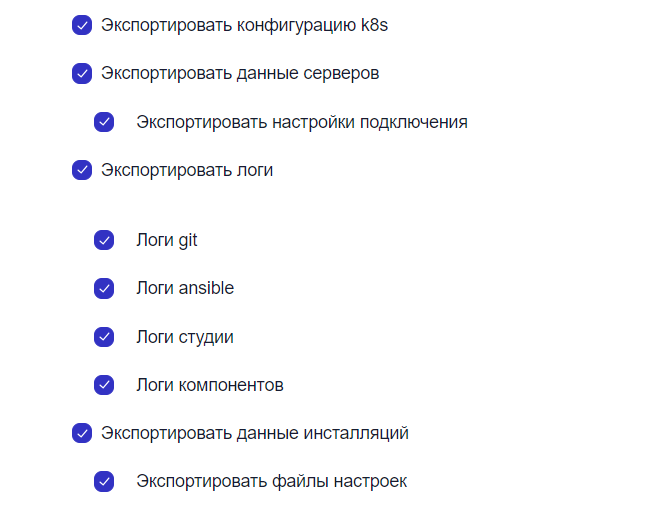Toggle the «Логи ansible» checkbox off
Image resolution: width=670 pixels, height=507 pixels.
pos(104,288)
